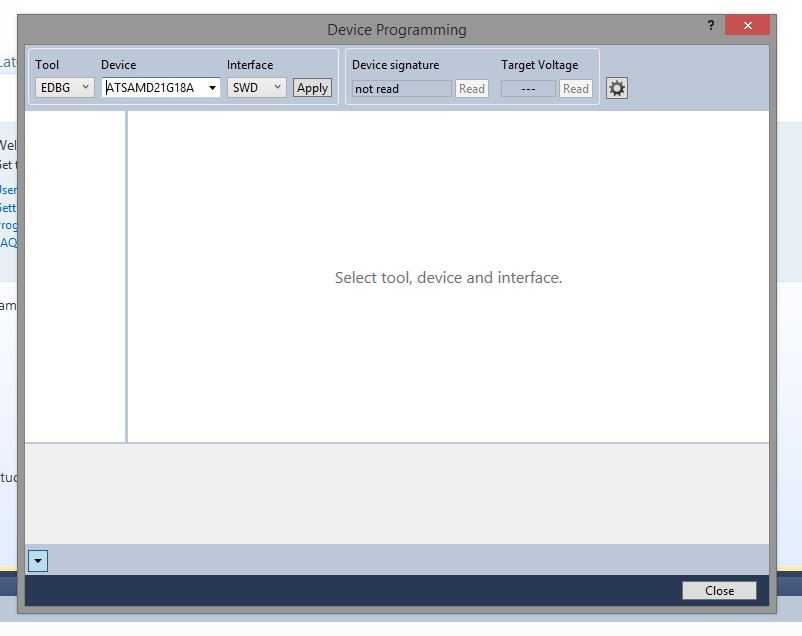Click the Device signature label
Screen dimensions: 802x636
pyautogui.click(x=395, y=65)
